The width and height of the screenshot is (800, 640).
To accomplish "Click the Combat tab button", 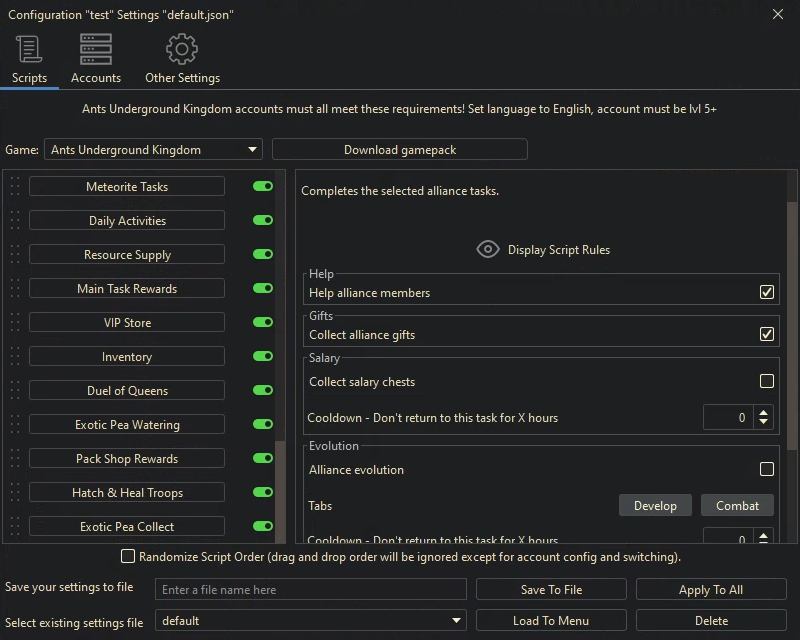I will (x=737, y=505).
